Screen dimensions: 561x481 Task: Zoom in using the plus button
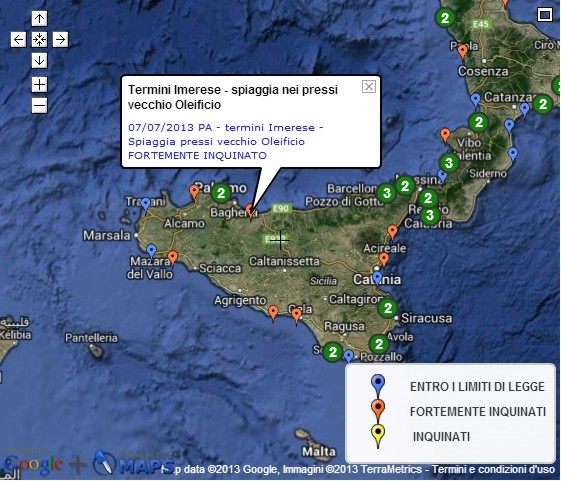pyautogui.click(x=39, y=85)
